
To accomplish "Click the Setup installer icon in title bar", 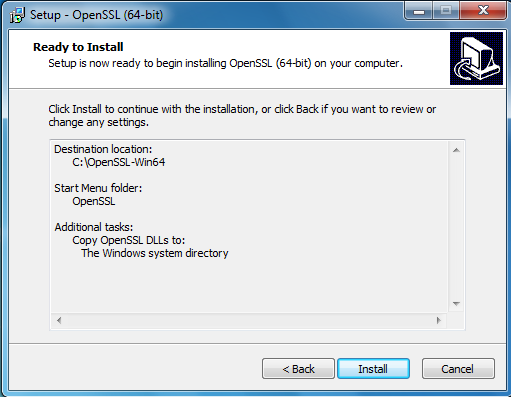I will coord(17,15).
